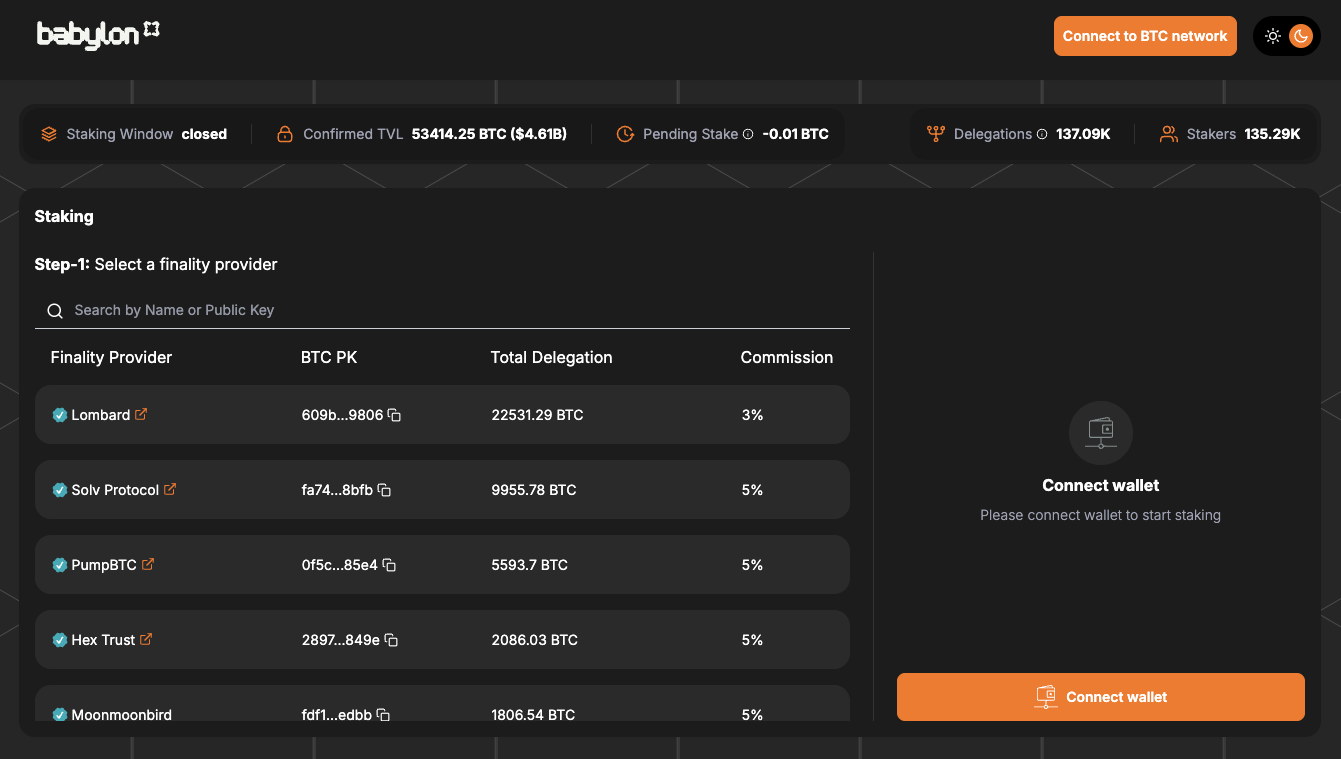Switch to dark mode moon icon
This screenshot has height=759, width=1341.
click(1300, 36)
